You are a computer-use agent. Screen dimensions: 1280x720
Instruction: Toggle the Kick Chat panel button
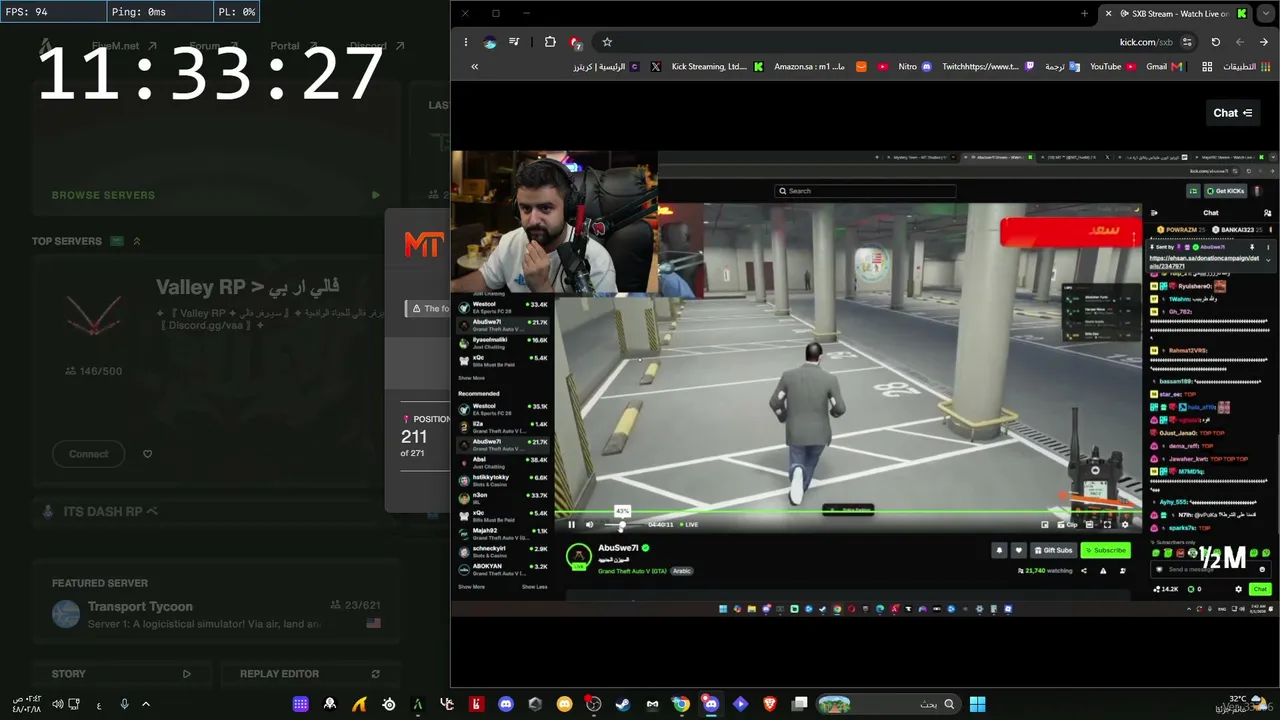click(x=1232, y=113)
